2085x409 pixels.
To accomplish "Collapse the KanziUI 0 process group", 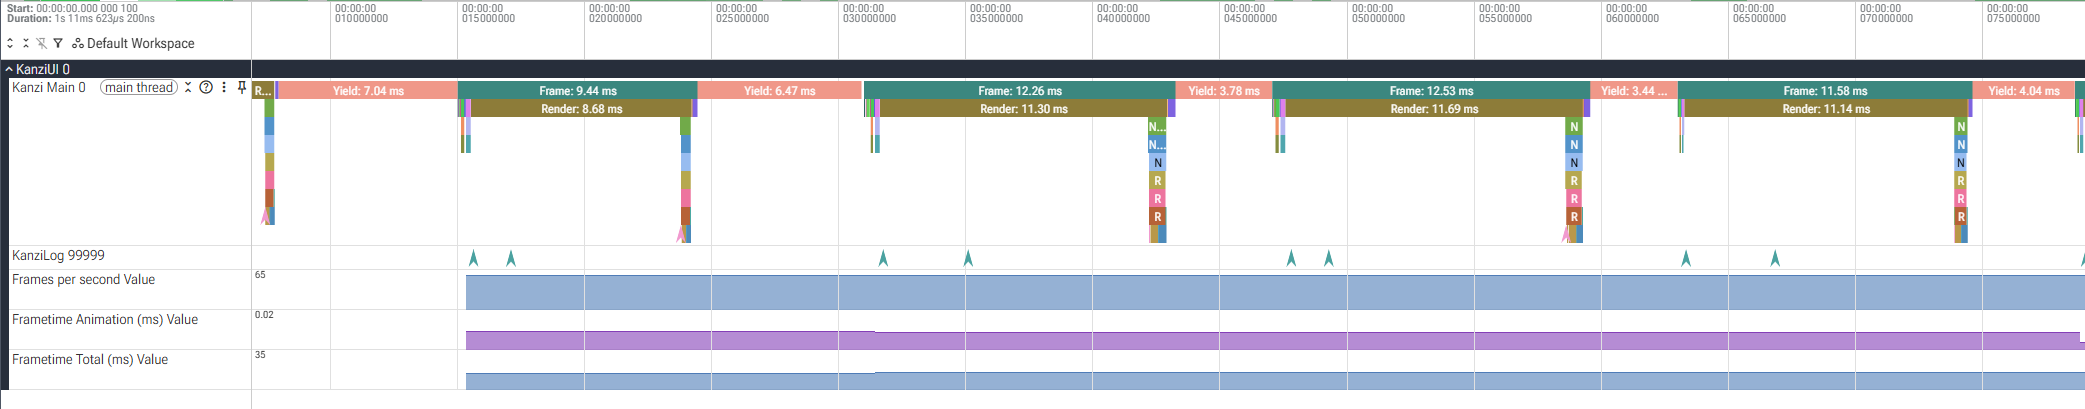I will [9, 69].
